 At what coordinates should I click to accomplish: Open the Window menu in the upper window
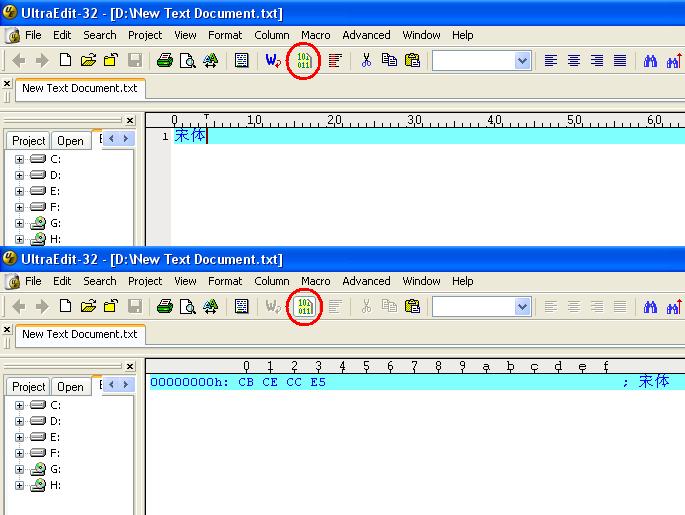[x=421, y=35]
